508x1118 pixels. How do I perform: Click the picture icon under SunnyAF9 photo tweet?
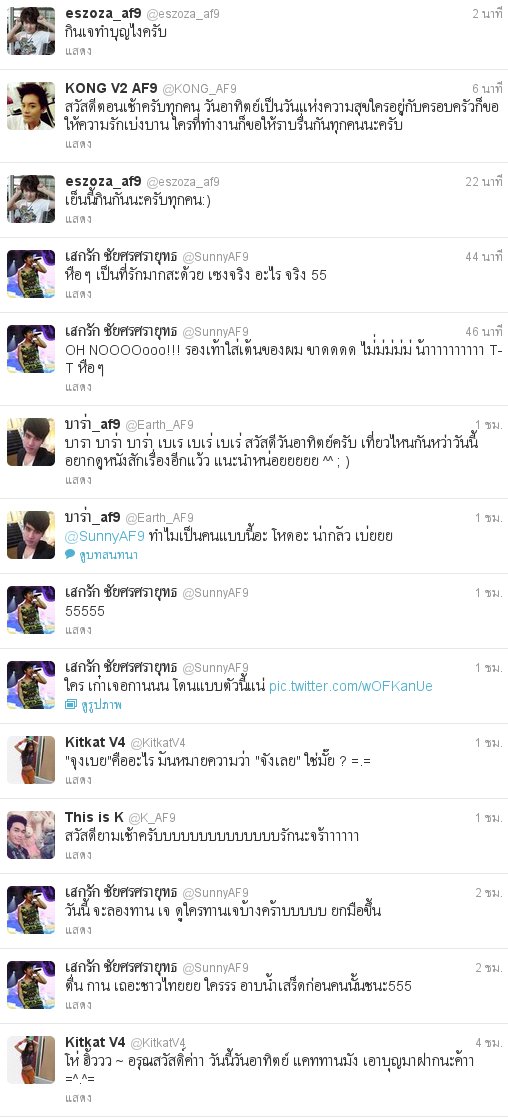point(70,704)
